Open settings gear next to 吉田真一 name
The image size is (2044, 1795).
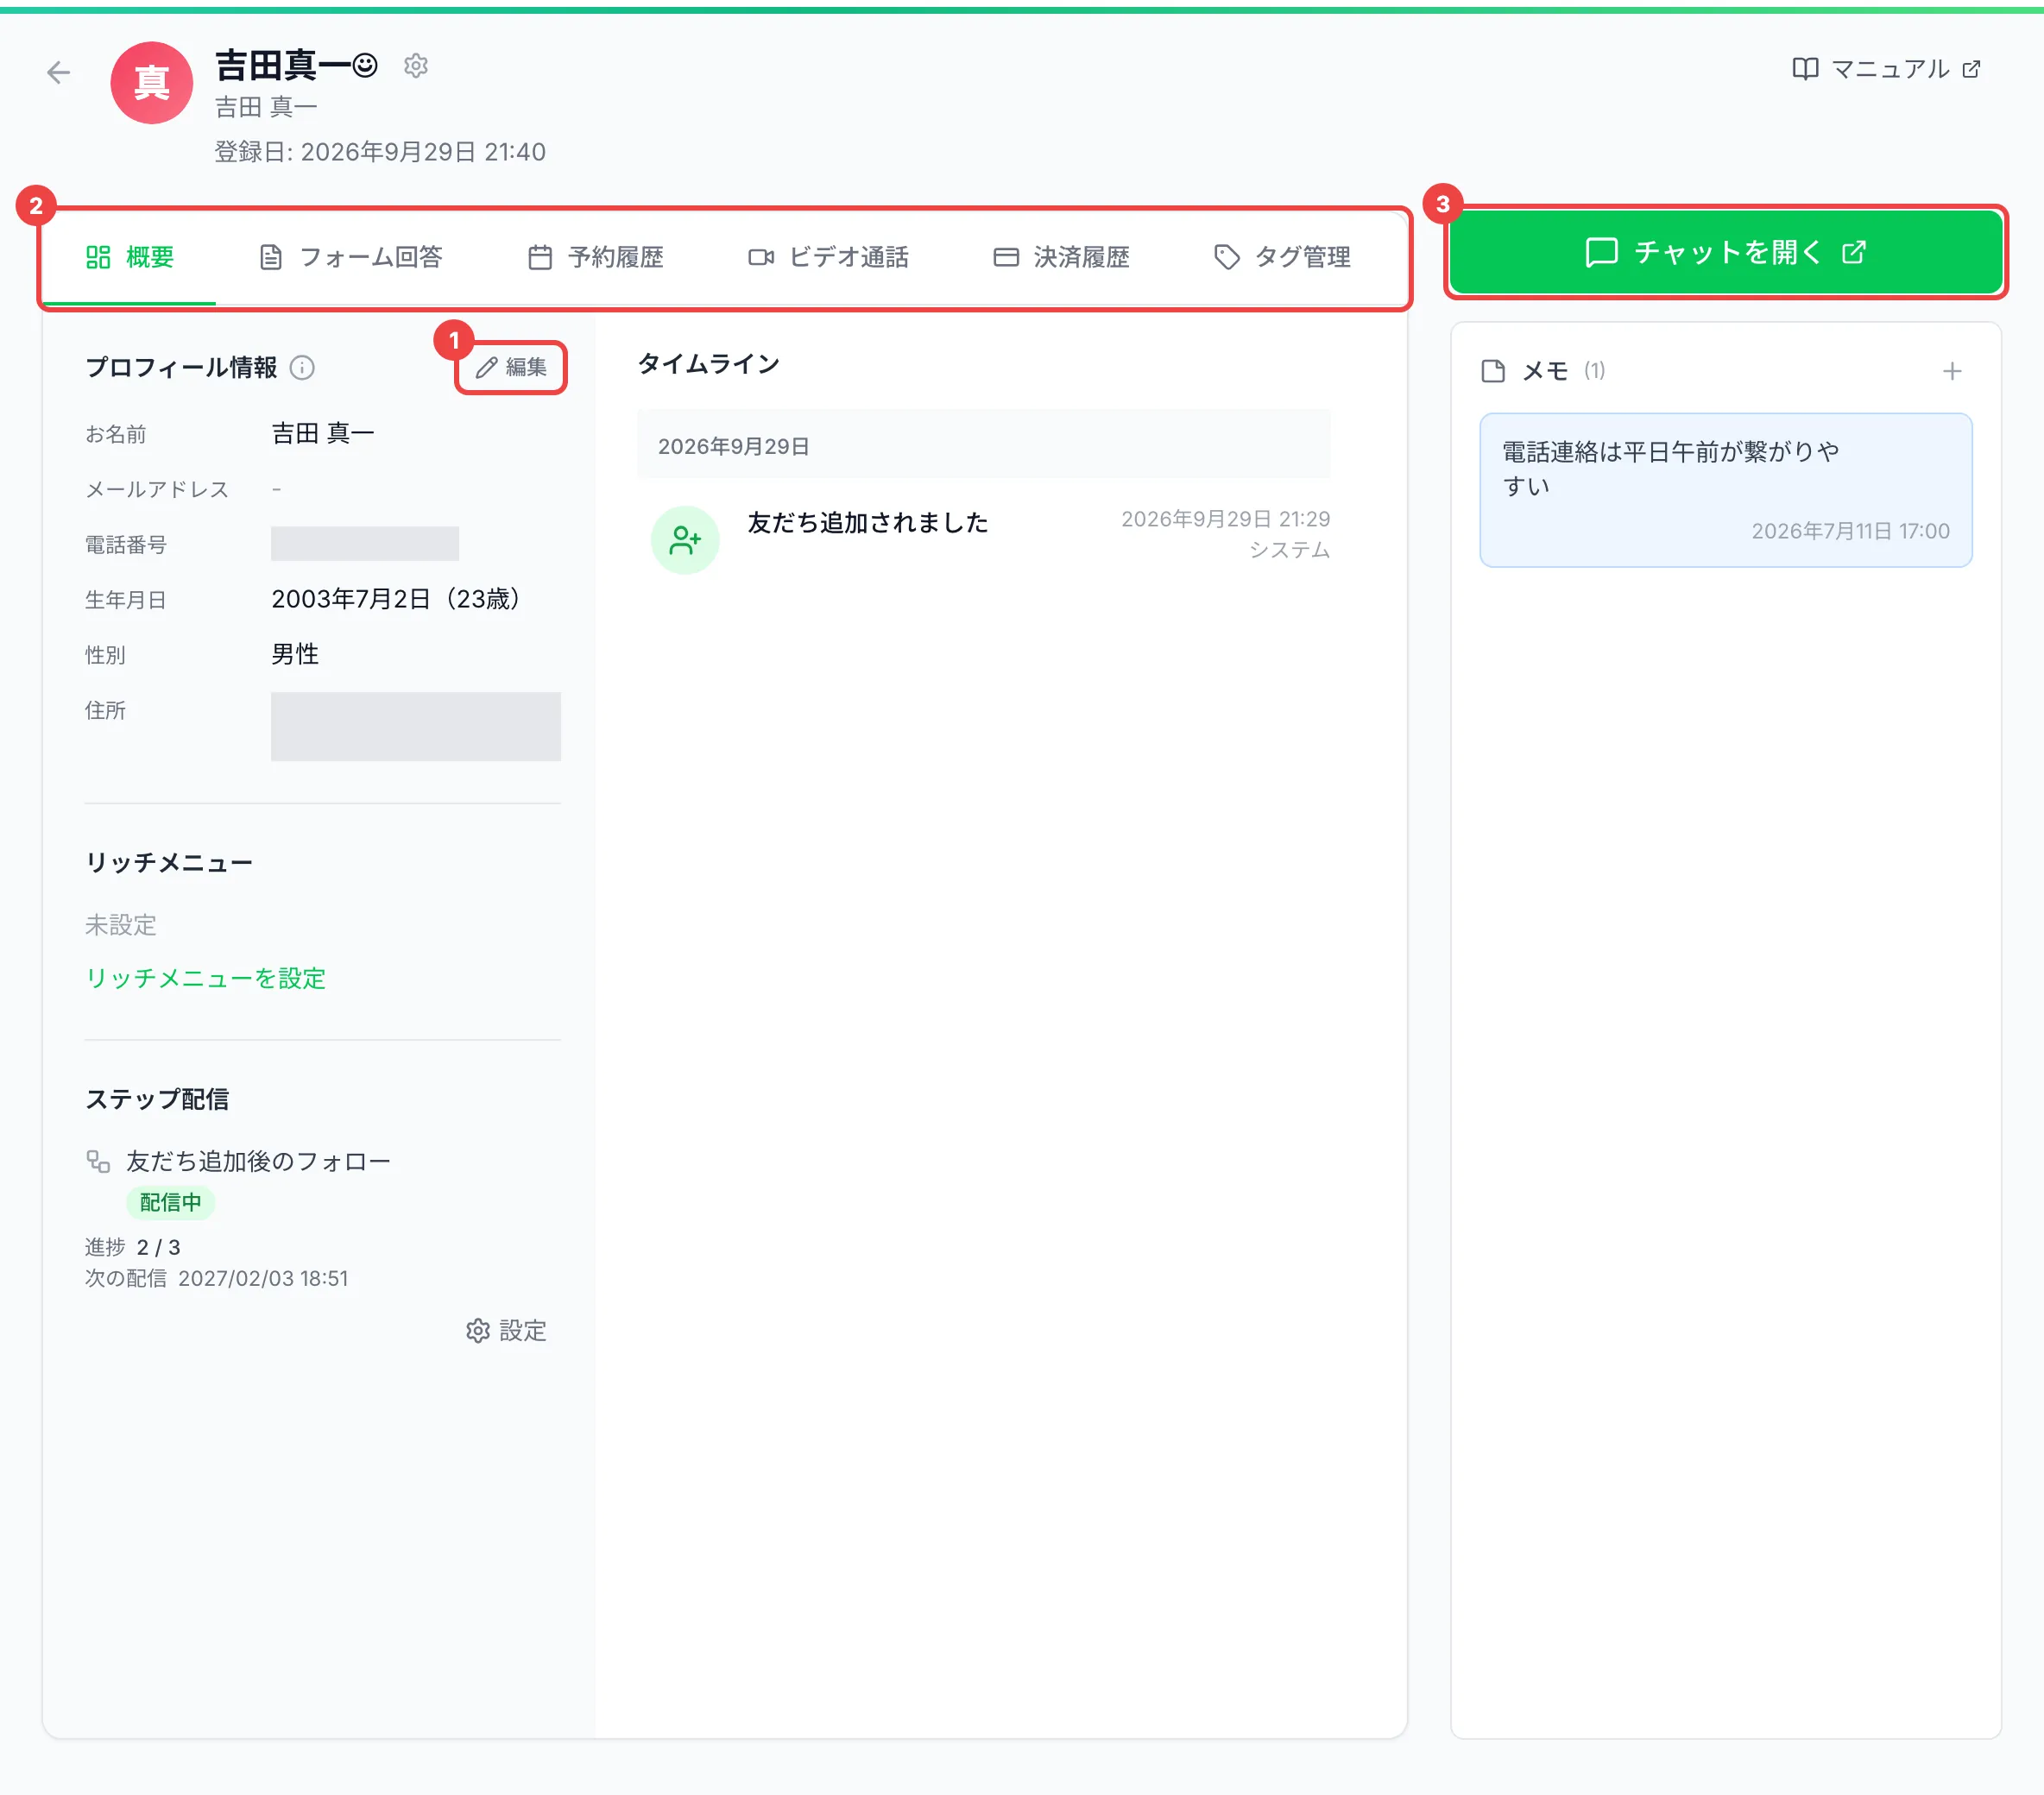[416, 66]
